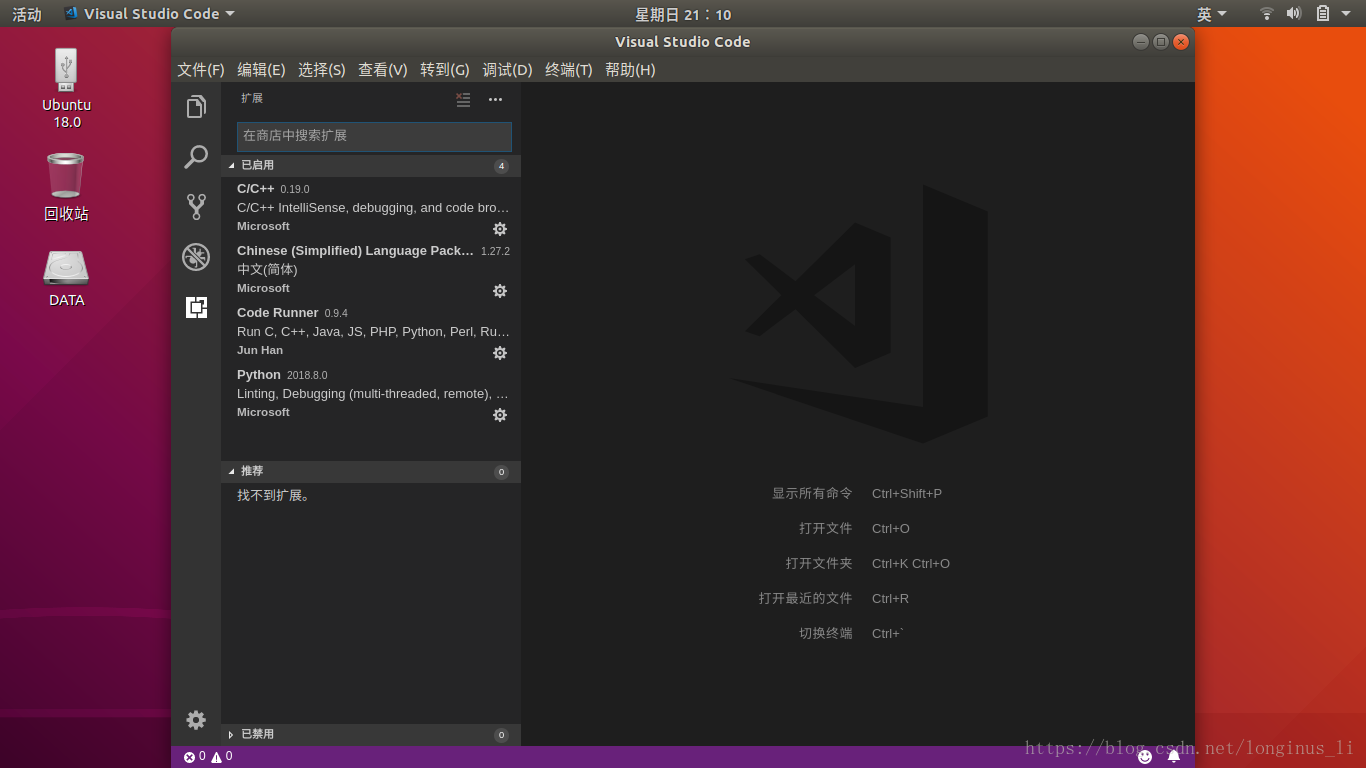Open the 编辑(E) menu

click(261, 70)
